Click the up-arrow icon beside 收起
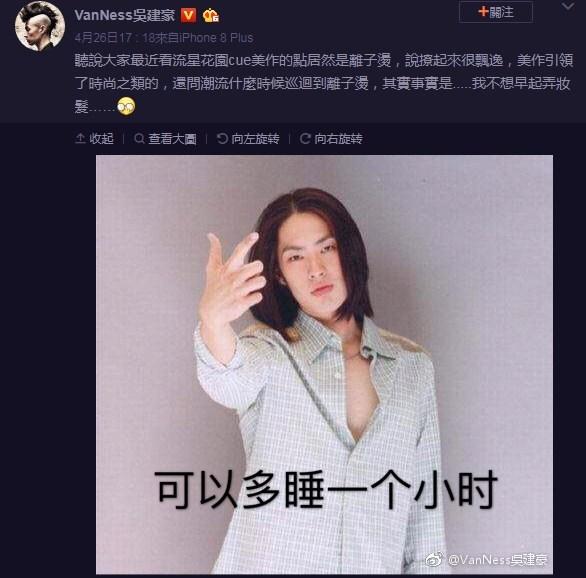Image resolution: width=586 pixels, height=578 pixels. coord(80,138)
